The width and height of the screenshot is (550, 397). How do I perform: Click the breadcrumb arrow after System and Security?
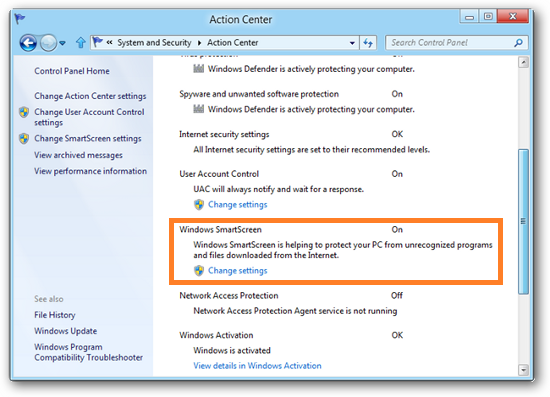click(x=199, y=43)
